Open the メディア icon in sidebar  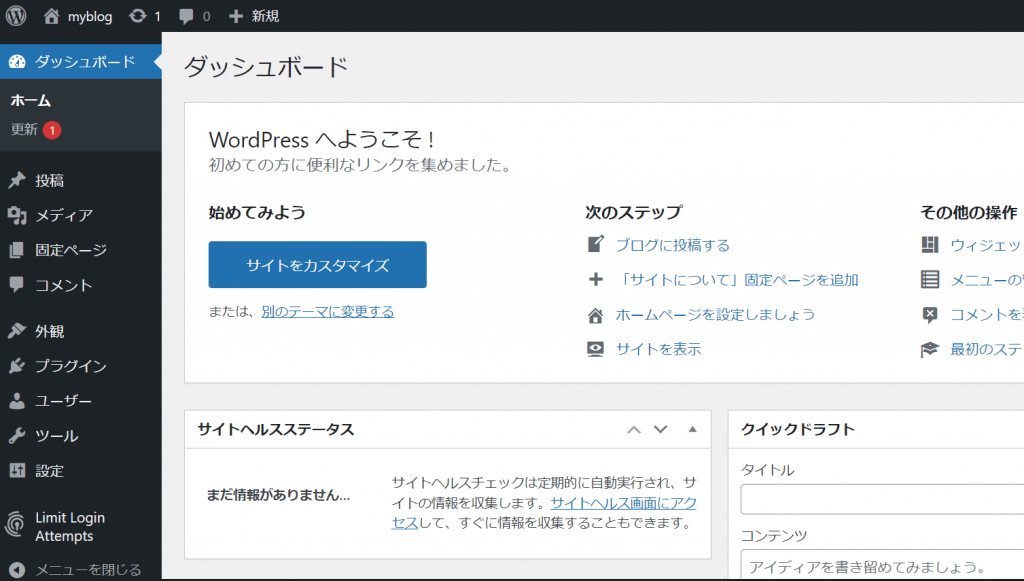coord(20,215)
